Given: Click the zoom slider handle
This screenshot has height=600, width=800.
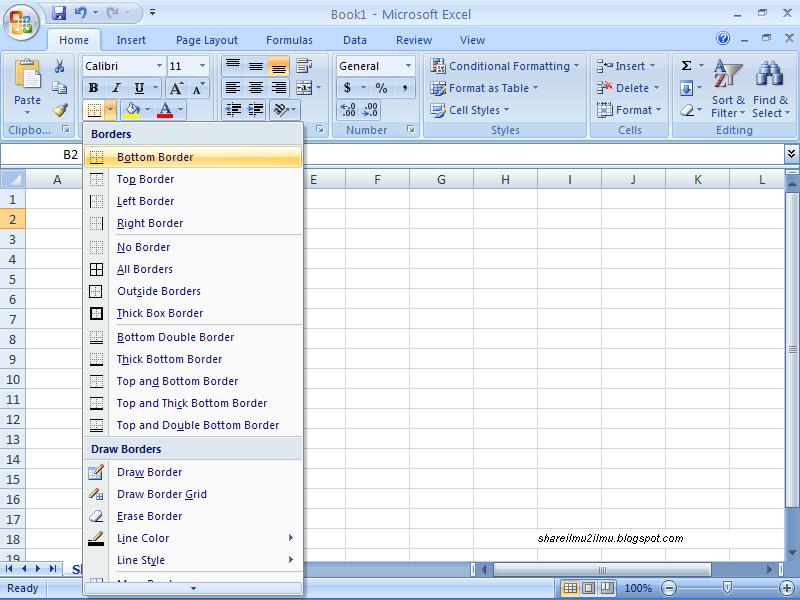Looking at the screenshot, I should pos(728,588).
